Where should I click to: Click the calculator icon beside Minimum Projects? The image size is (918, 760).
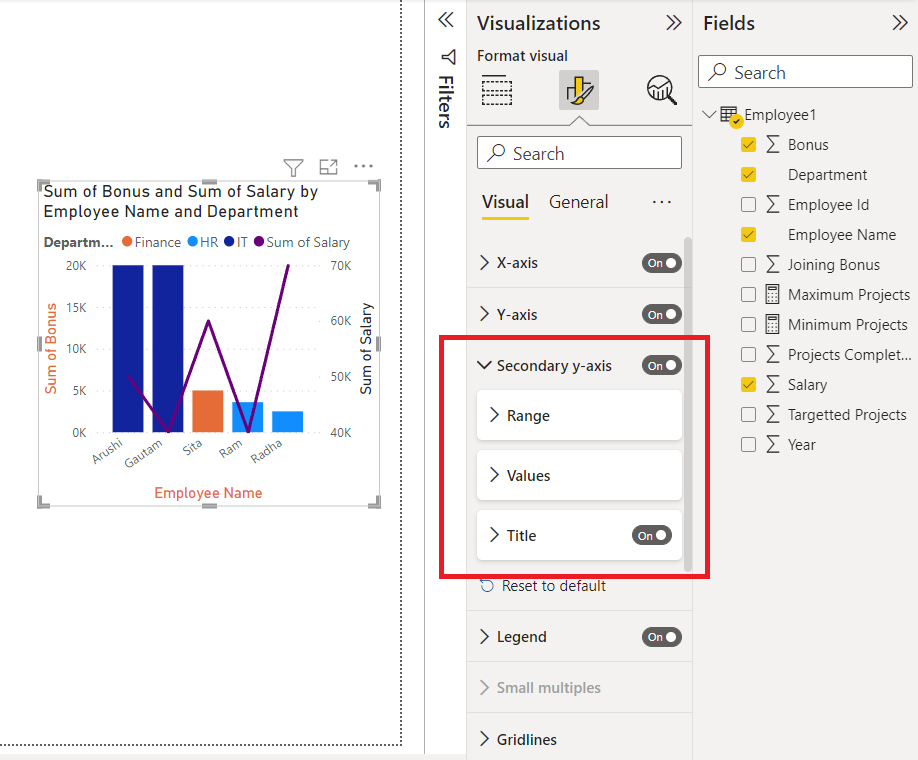773,324
